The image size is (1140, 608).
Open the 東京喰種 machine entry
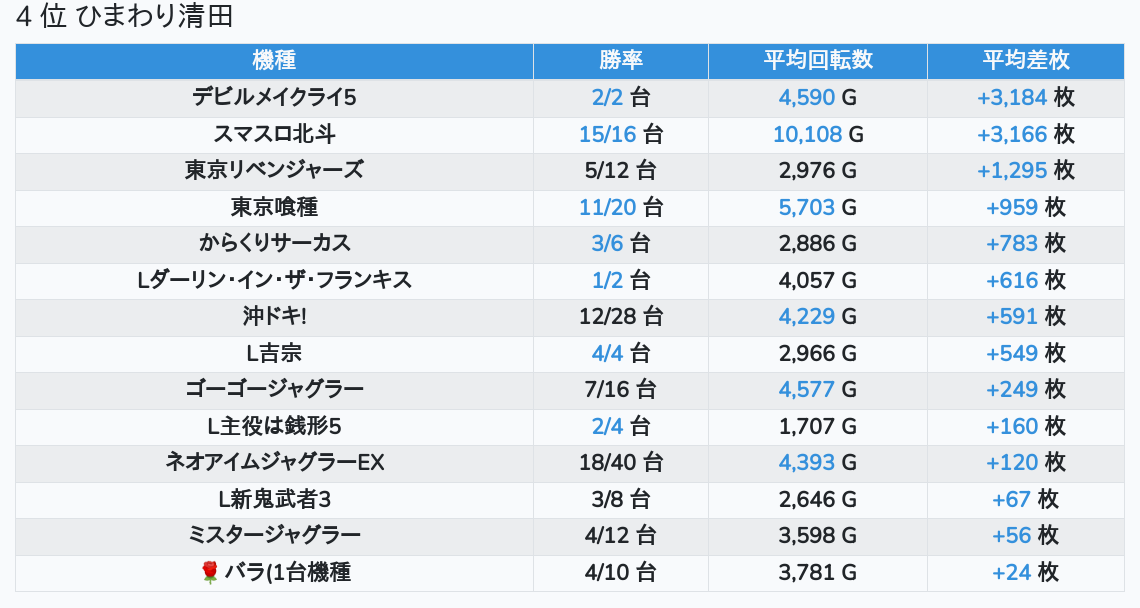tap(274, 207)
